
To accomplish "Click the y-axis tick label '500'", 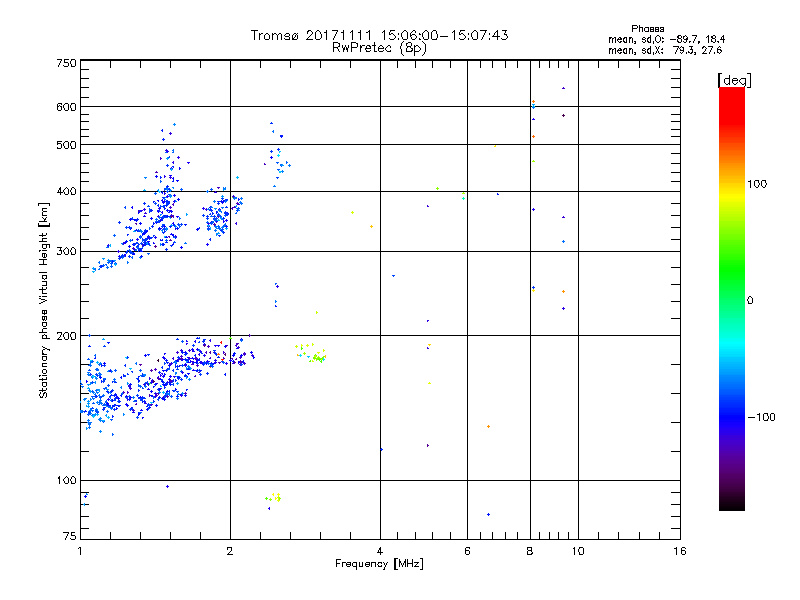I will (66, 145).
